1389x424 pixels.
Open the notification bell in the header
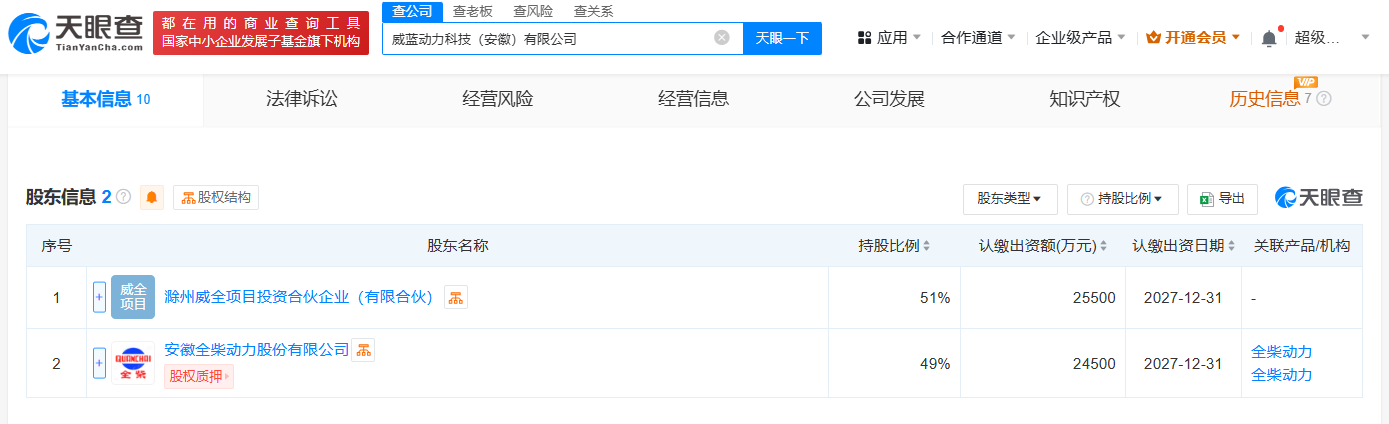click(1269, 38)
